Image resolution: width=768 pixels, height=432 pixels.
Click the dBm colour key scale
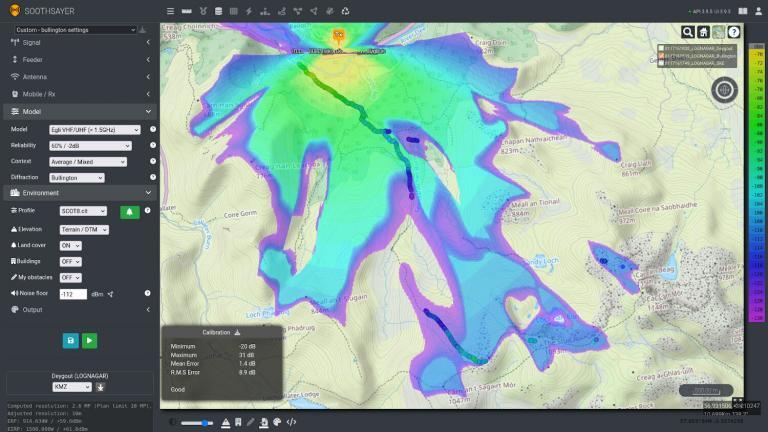pos(757,183)
